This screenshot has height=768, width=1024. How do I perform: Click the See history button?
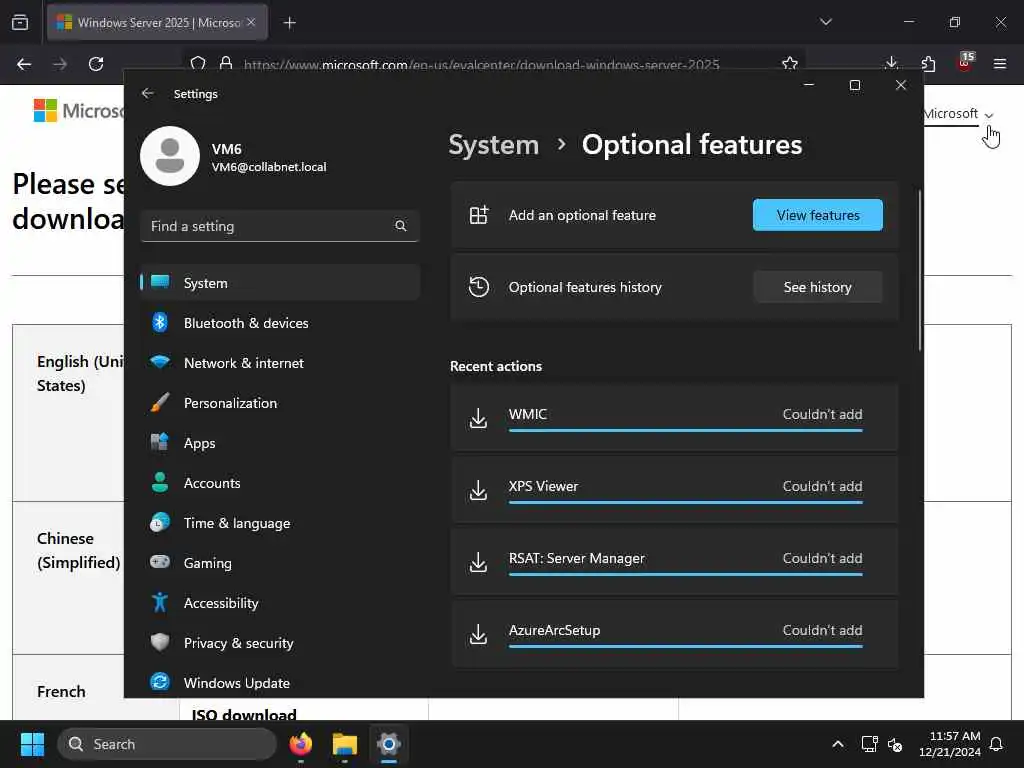pos(818,287)
